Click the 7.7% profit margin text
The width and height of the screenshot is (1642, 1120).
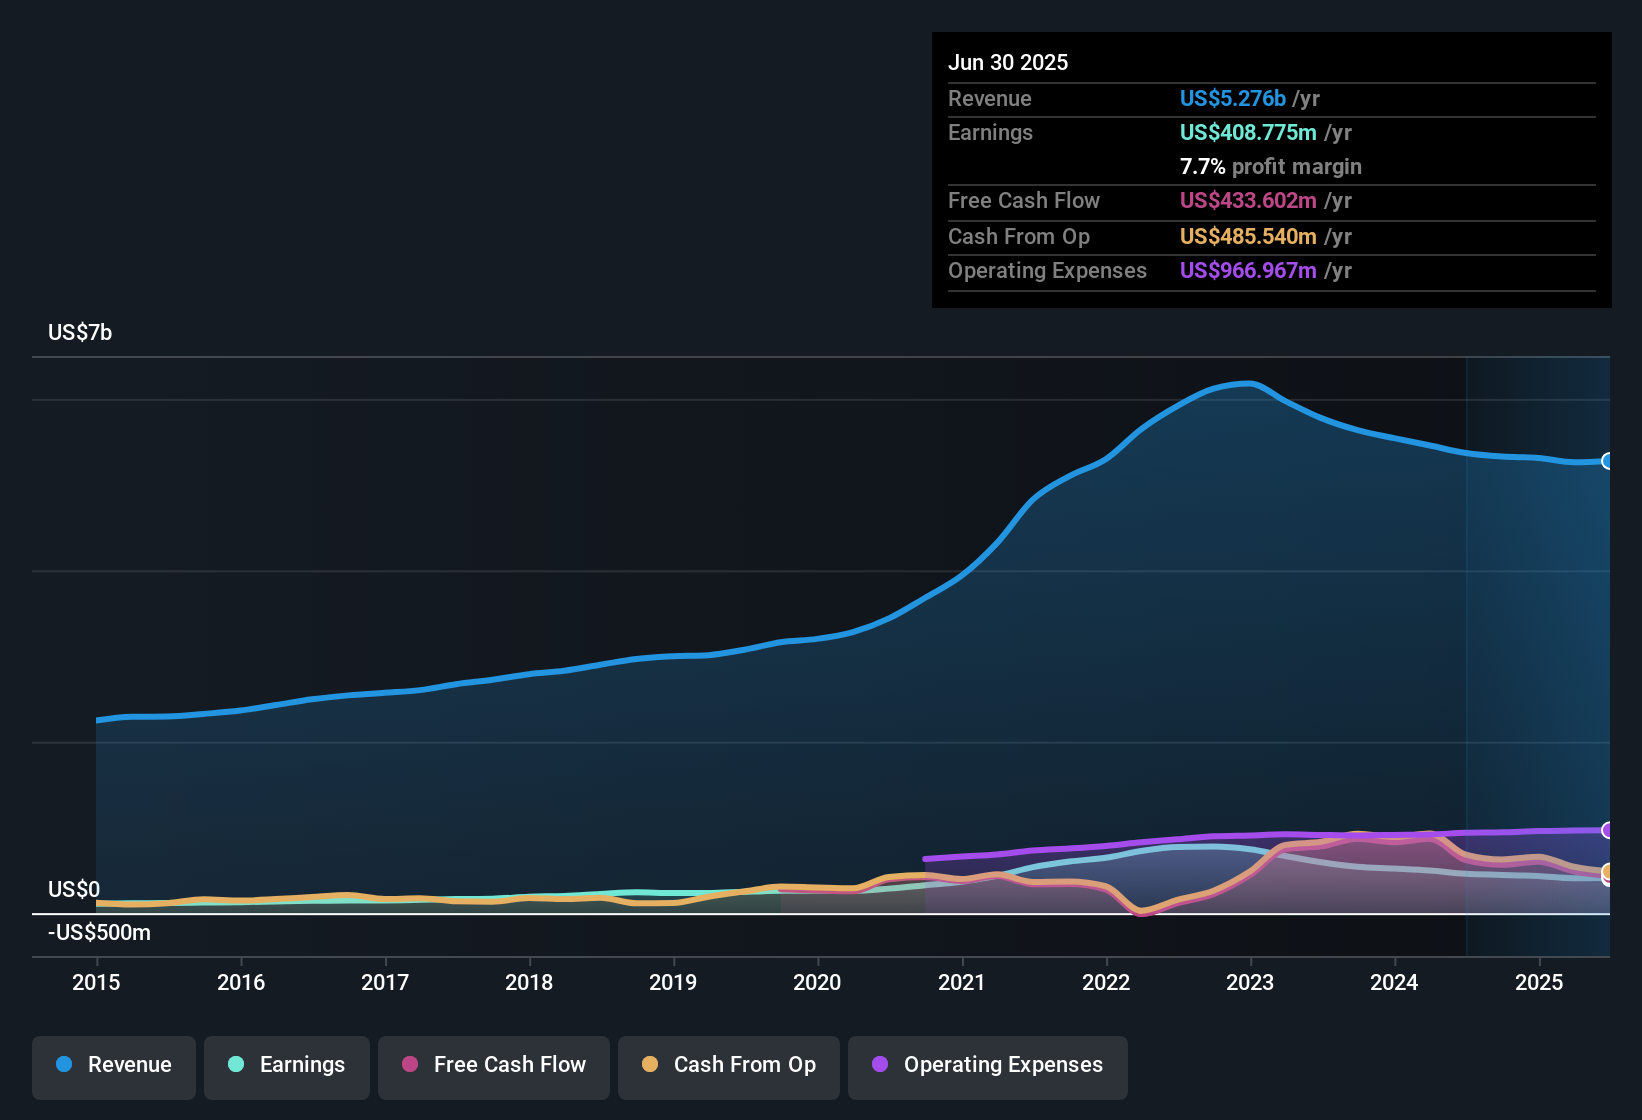pyautogui.click(x=1271, y=167)
